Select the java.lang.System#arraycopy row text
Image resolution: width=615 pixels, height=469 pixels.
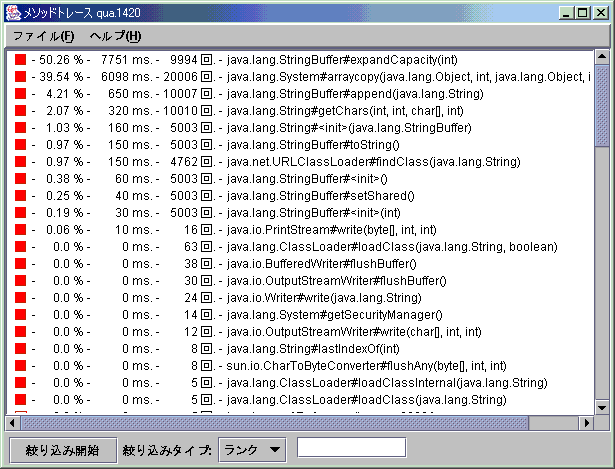point(408,76)
